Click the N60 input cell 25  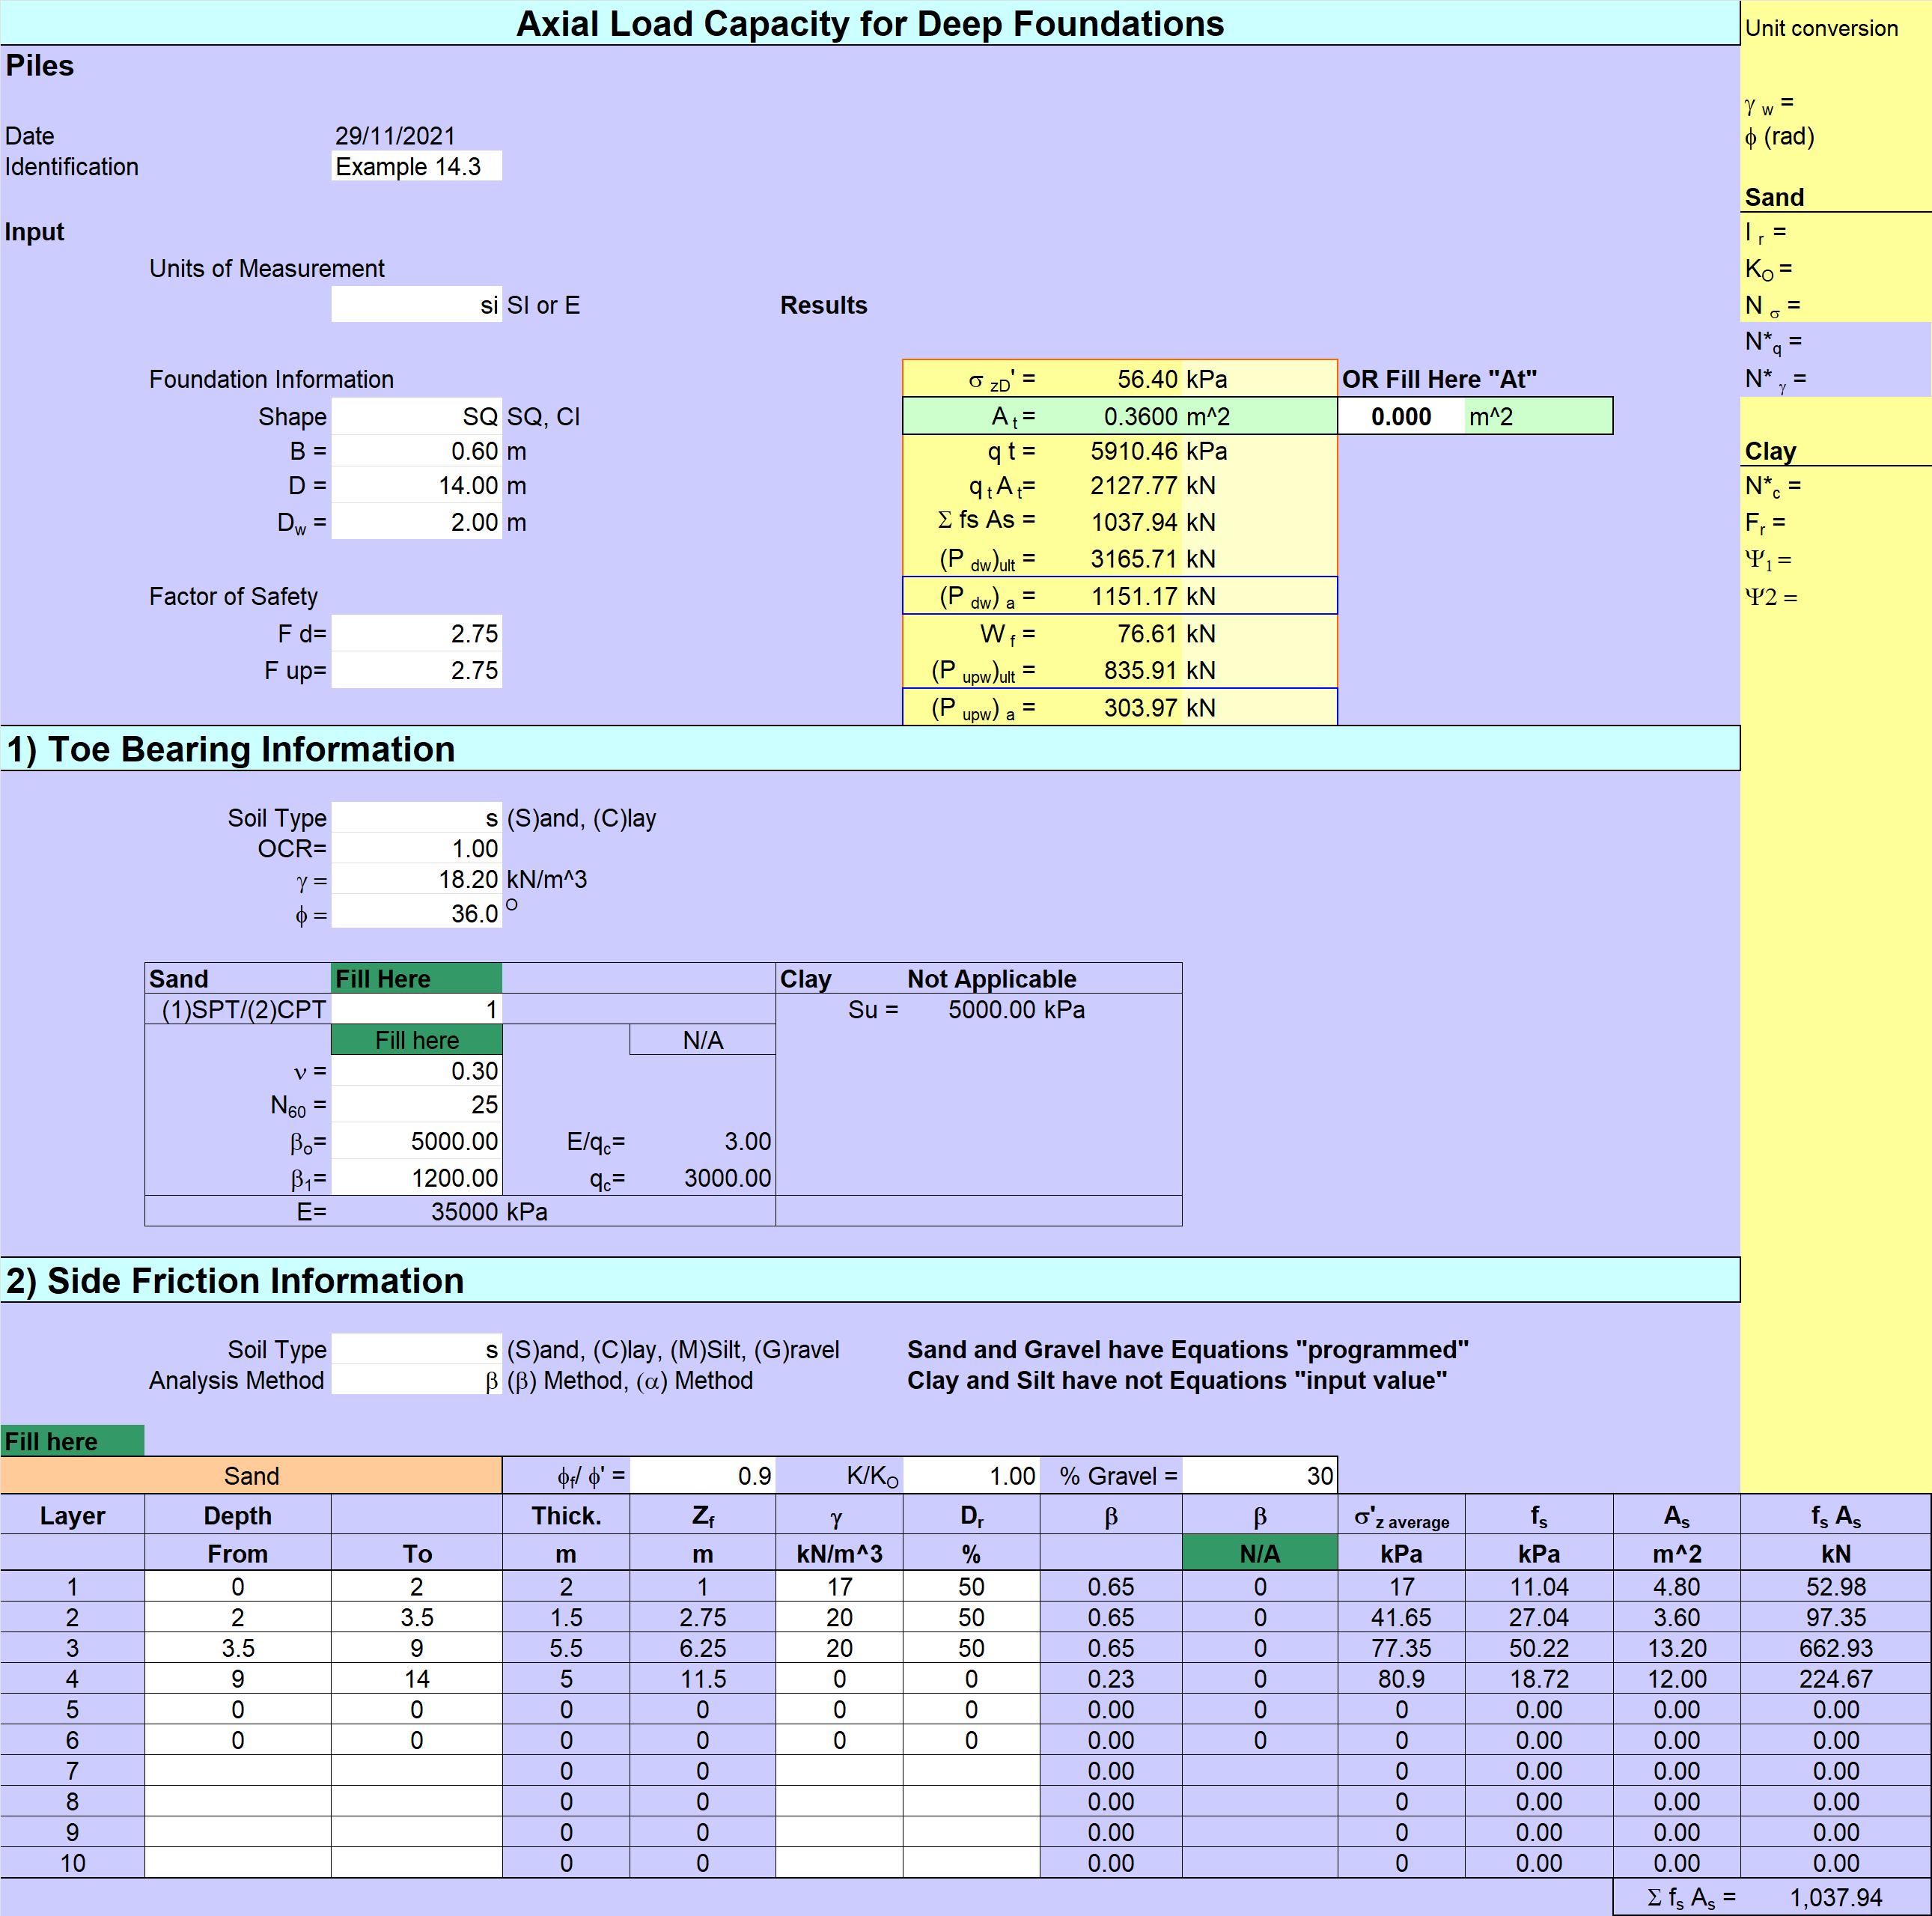coord(416,1105)
